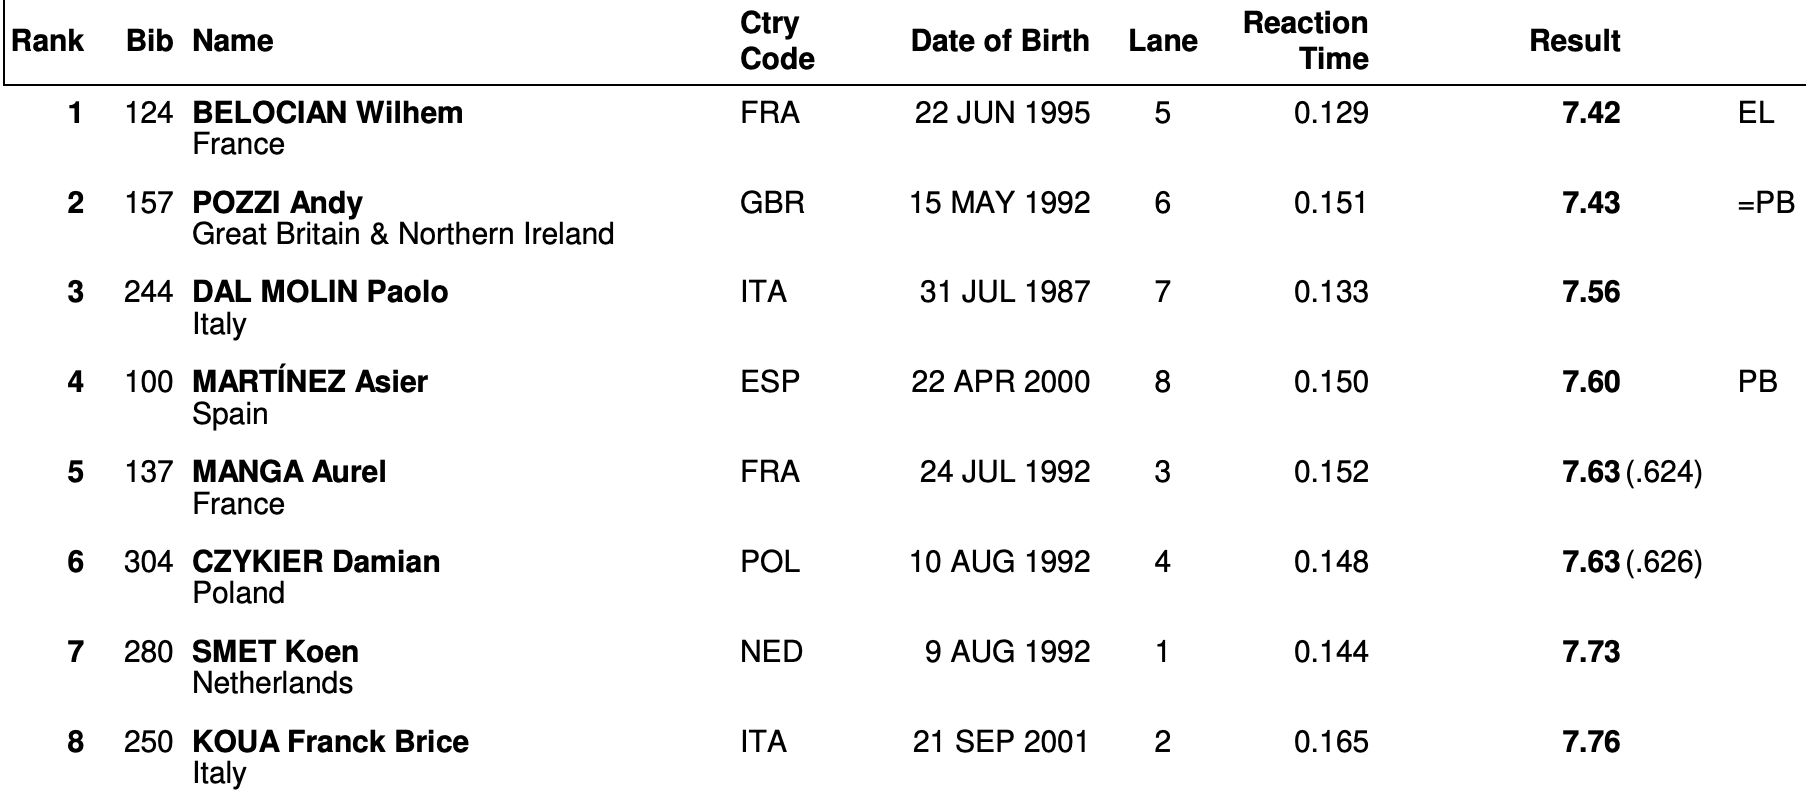Viewport: 1806px width, 804px height.
Task: Click the Date of Birth header
Action: tap(1000, 41)
